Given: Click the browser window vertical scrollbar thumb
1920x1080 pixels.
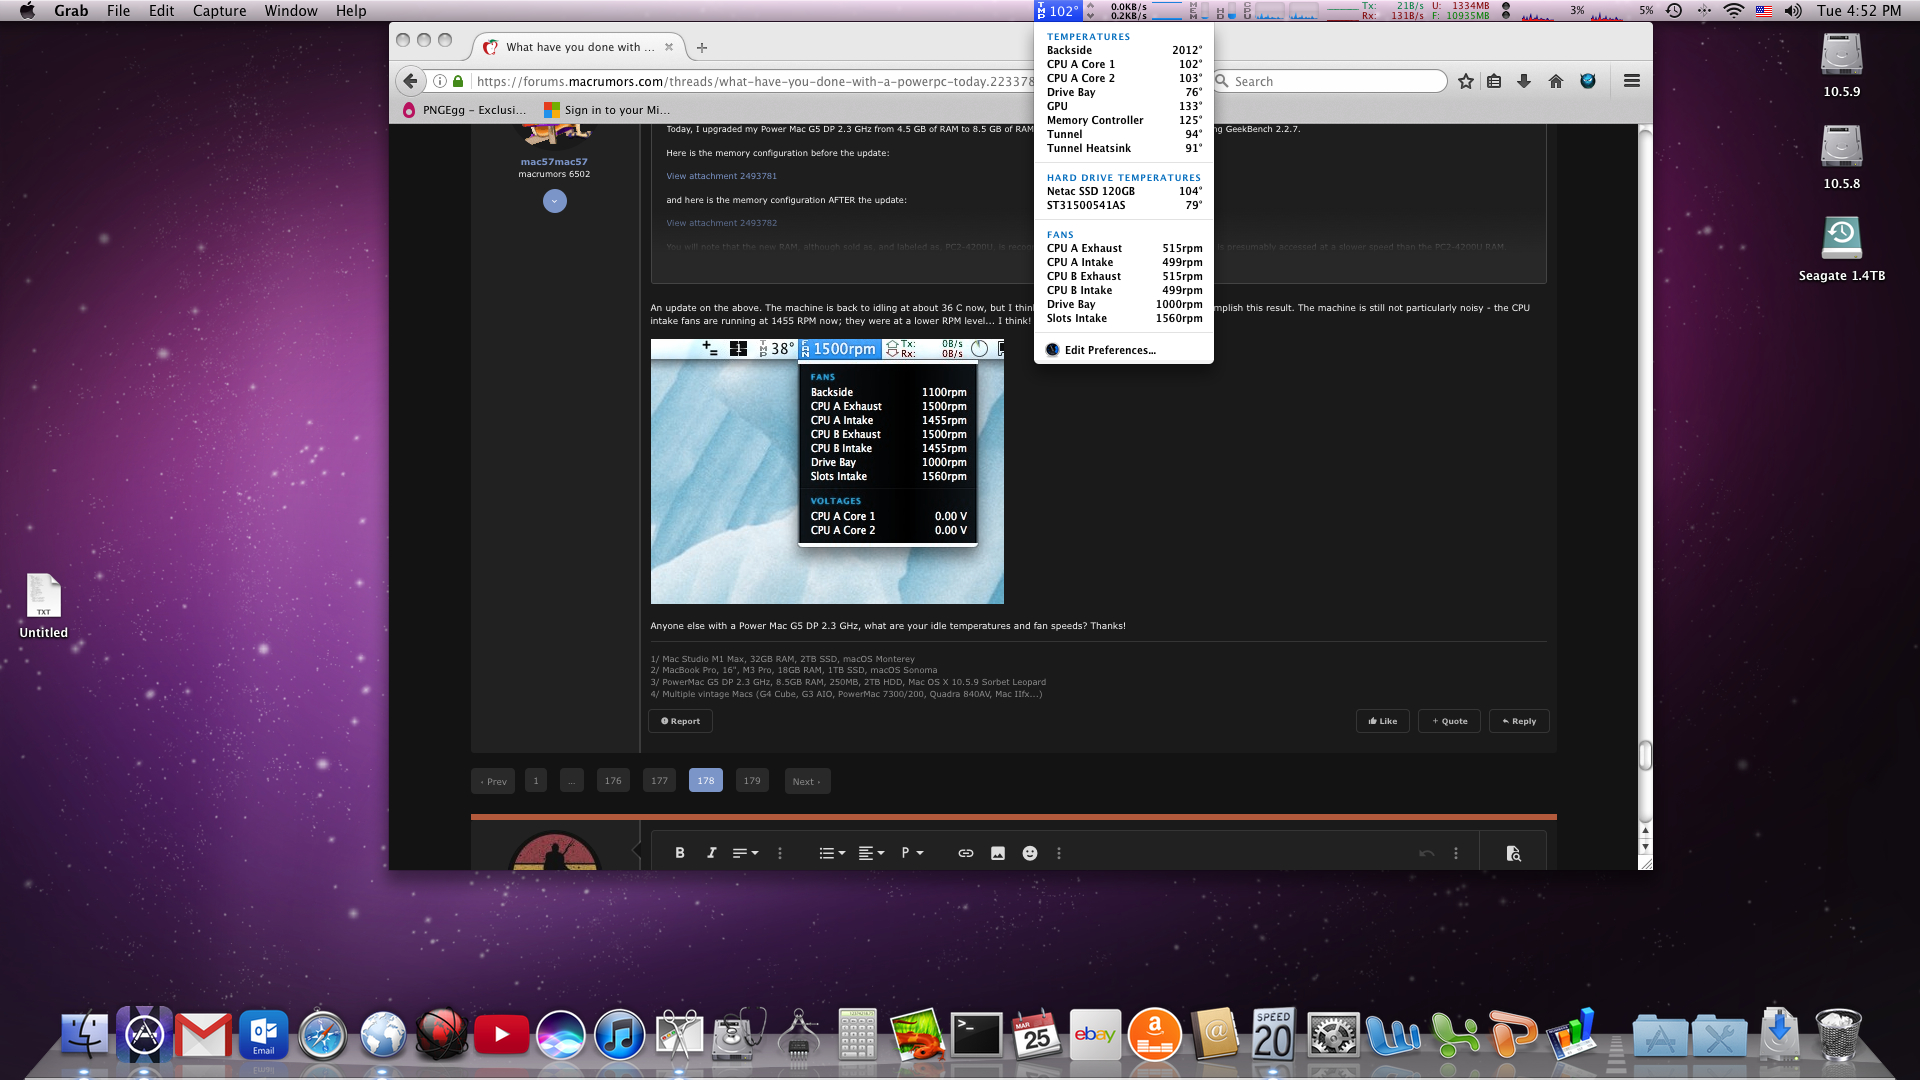Looking at the screenshot, I should click(1645, 756).
